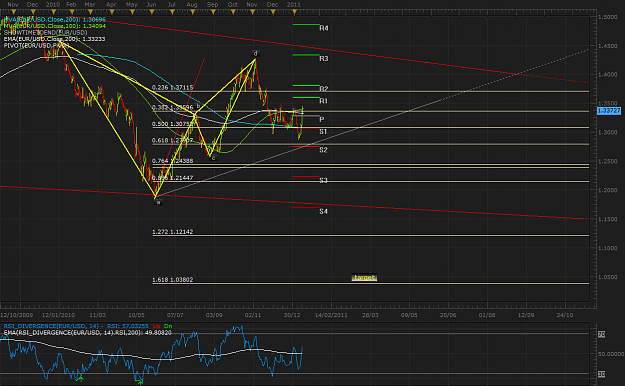Click the pattern point 'c' label
Screen dimensions: 625x386
click(x=214, y=158)
